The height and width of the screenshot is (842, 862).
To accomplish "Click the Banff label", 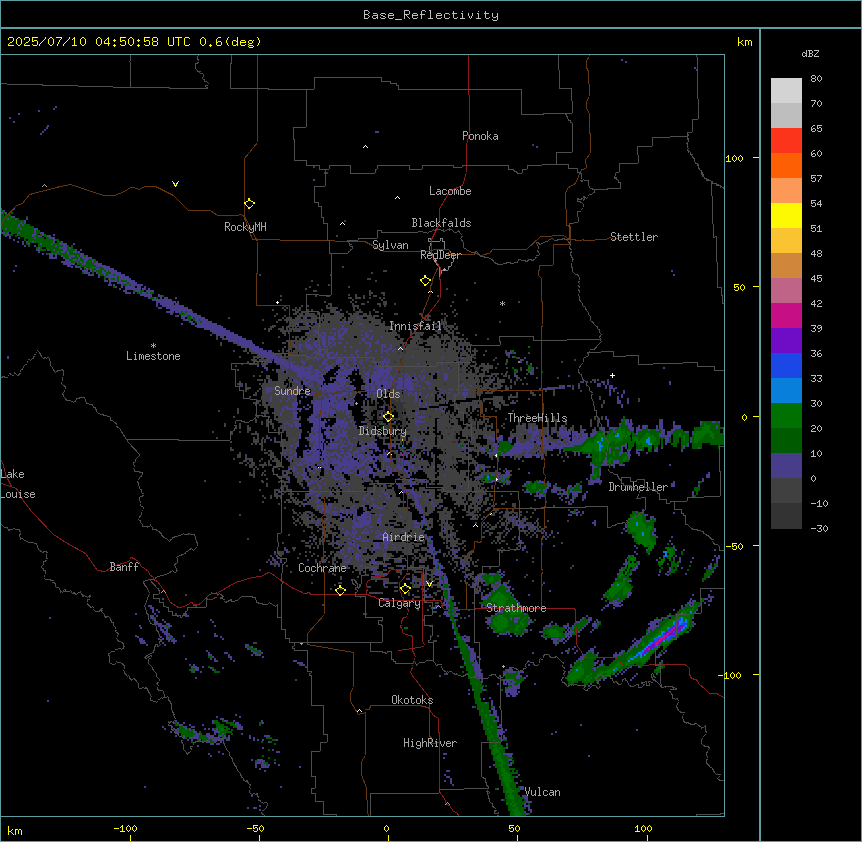I will coord(124,567).
